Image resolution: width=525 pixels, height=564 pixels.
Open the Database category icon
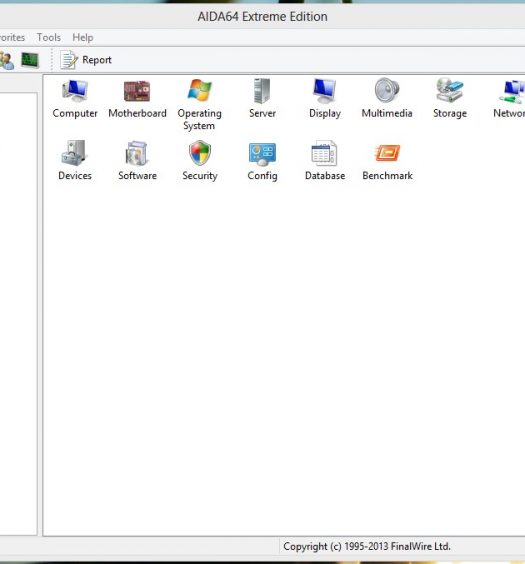(x=324, y=153)
